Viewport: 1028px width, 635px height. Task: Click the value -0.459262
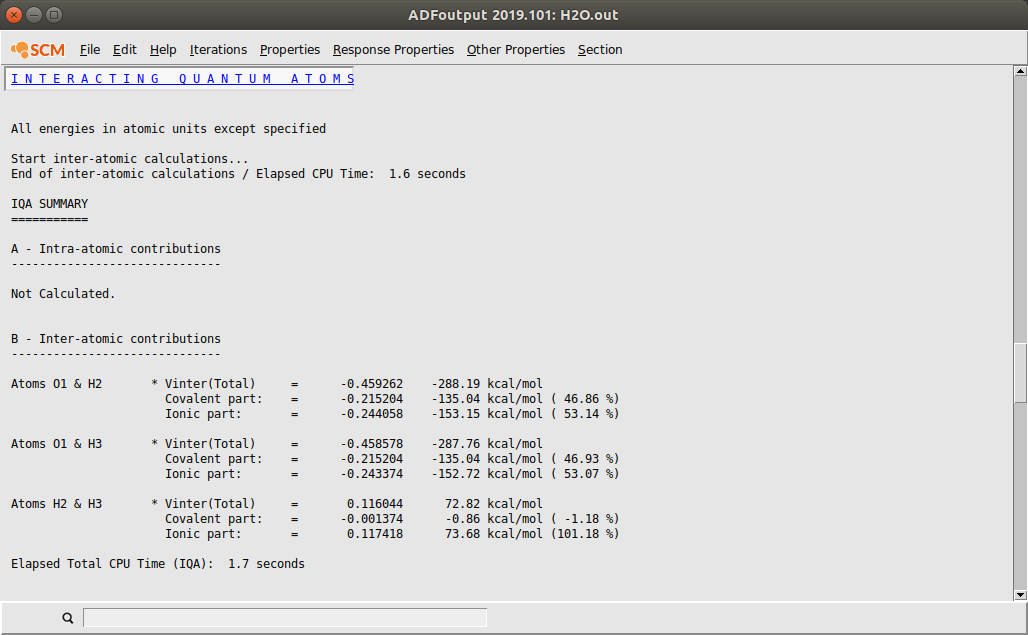click(x=372, y=384)
